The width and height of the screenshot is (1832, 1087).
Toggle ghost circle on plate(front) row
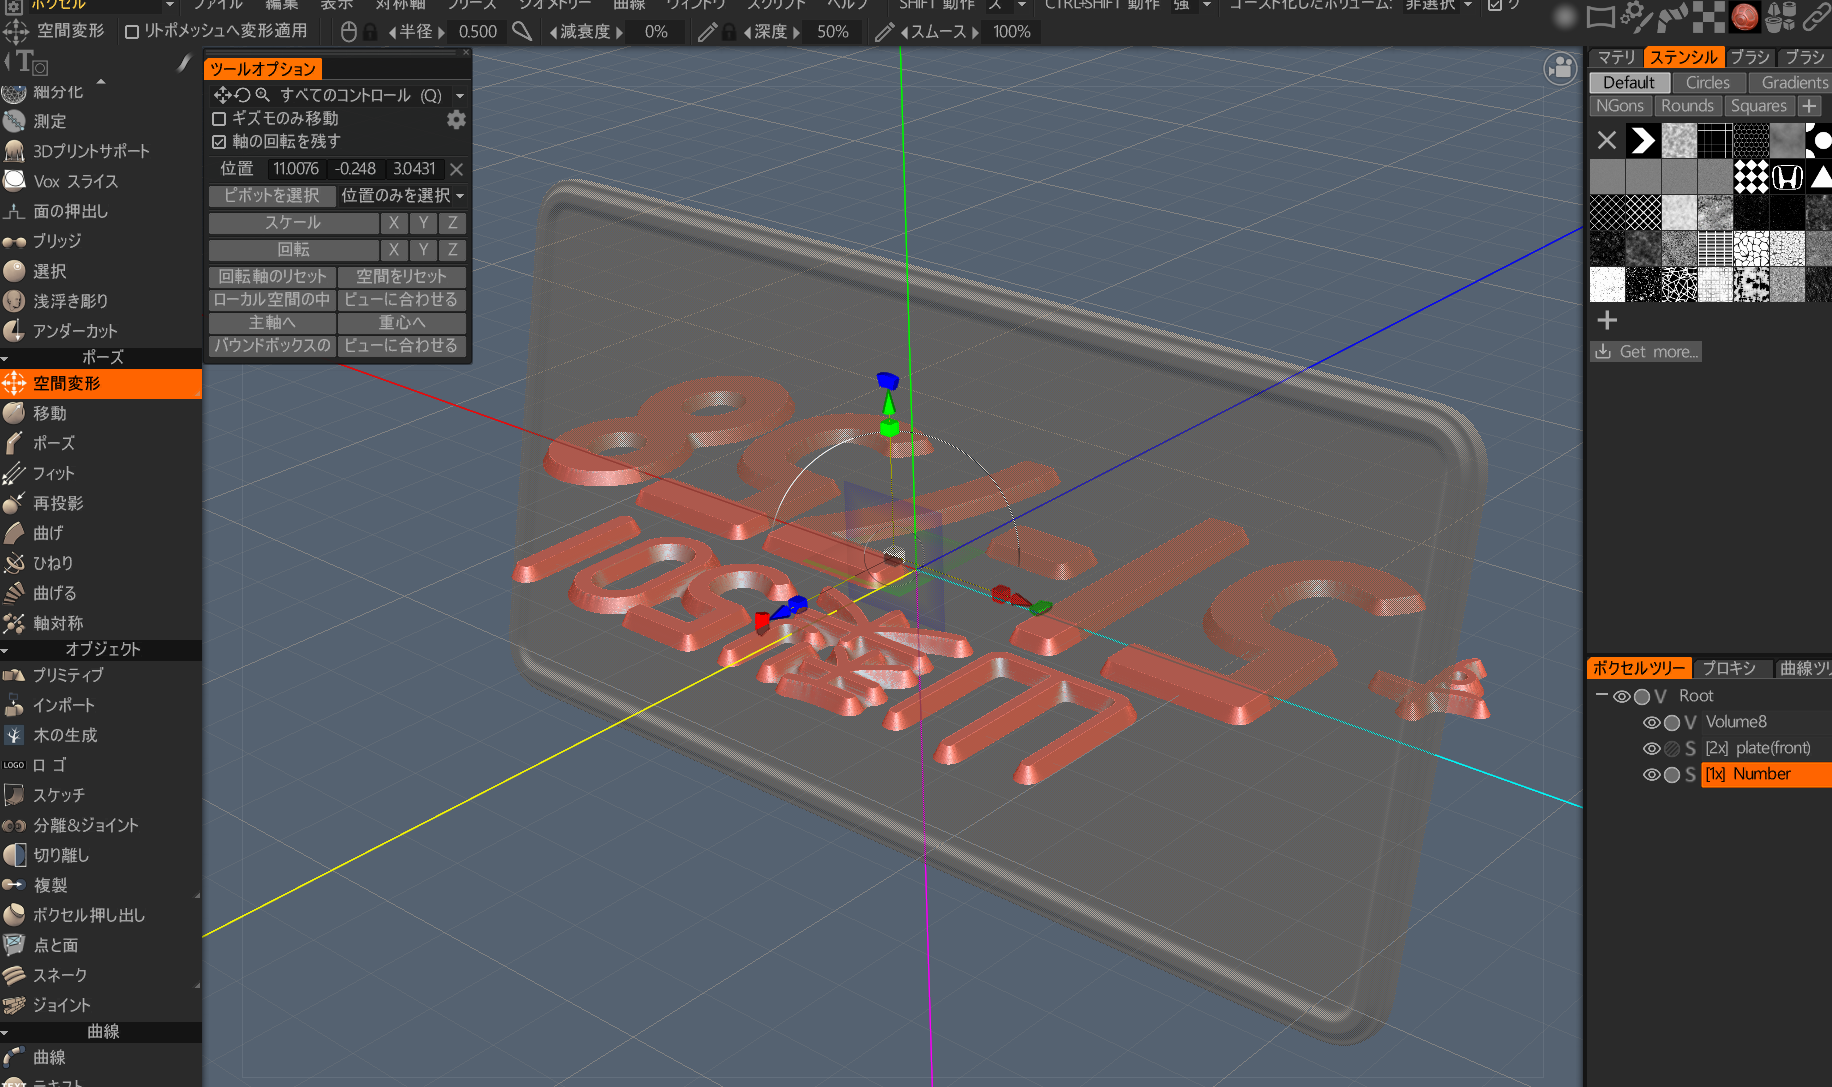tap(1672, 748)
